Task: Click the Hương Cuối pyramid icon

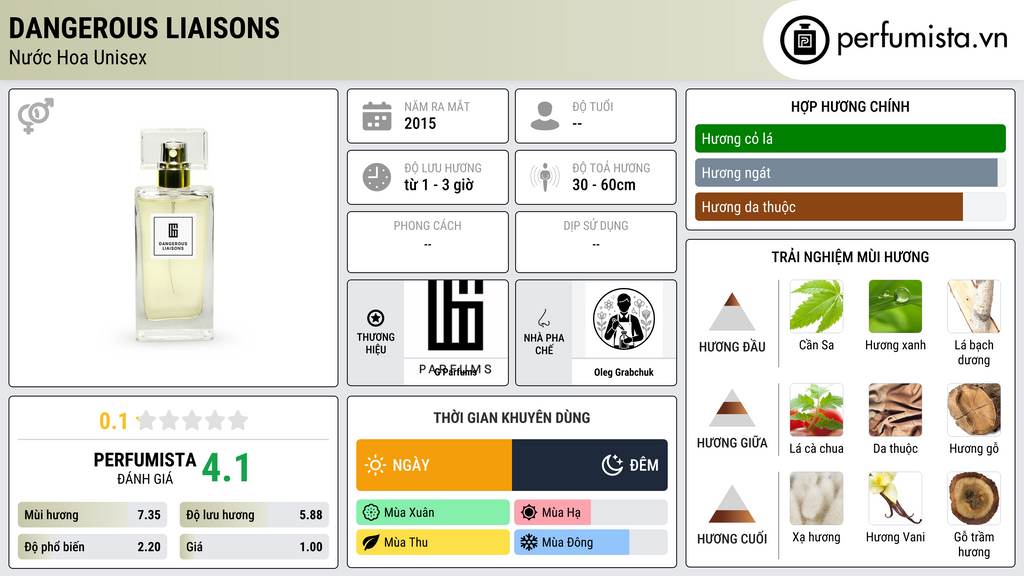Action: coord(732,504)
